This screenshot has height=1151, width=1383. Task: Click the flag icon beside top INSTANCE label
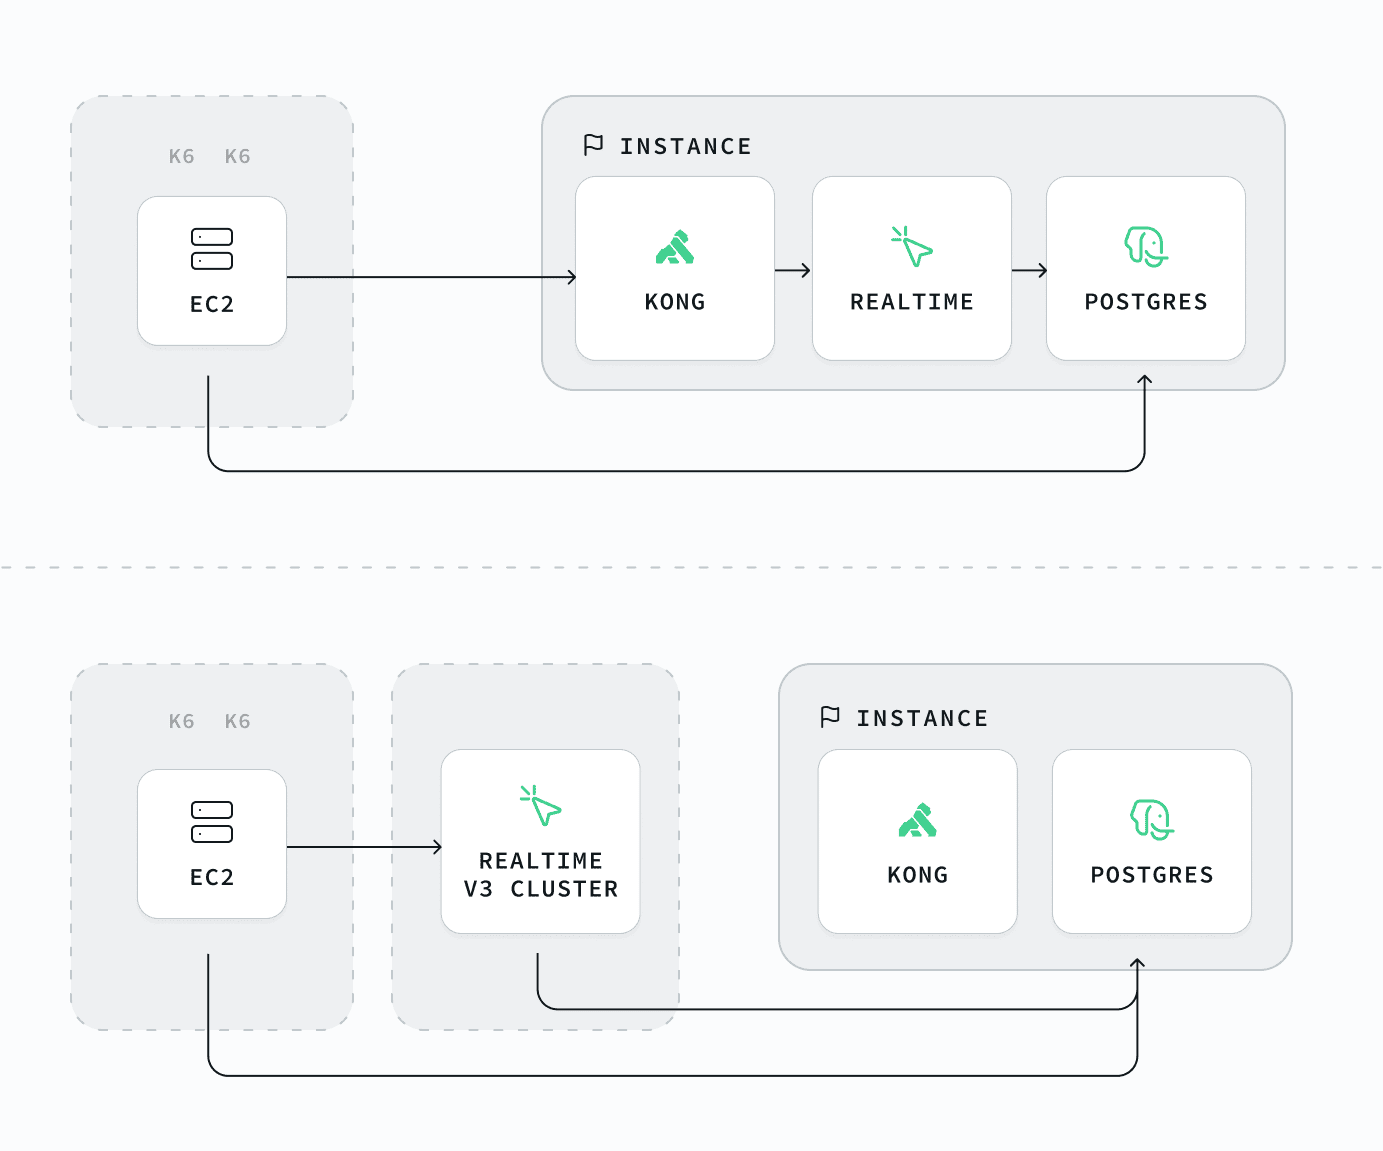(x=593, y=145)
